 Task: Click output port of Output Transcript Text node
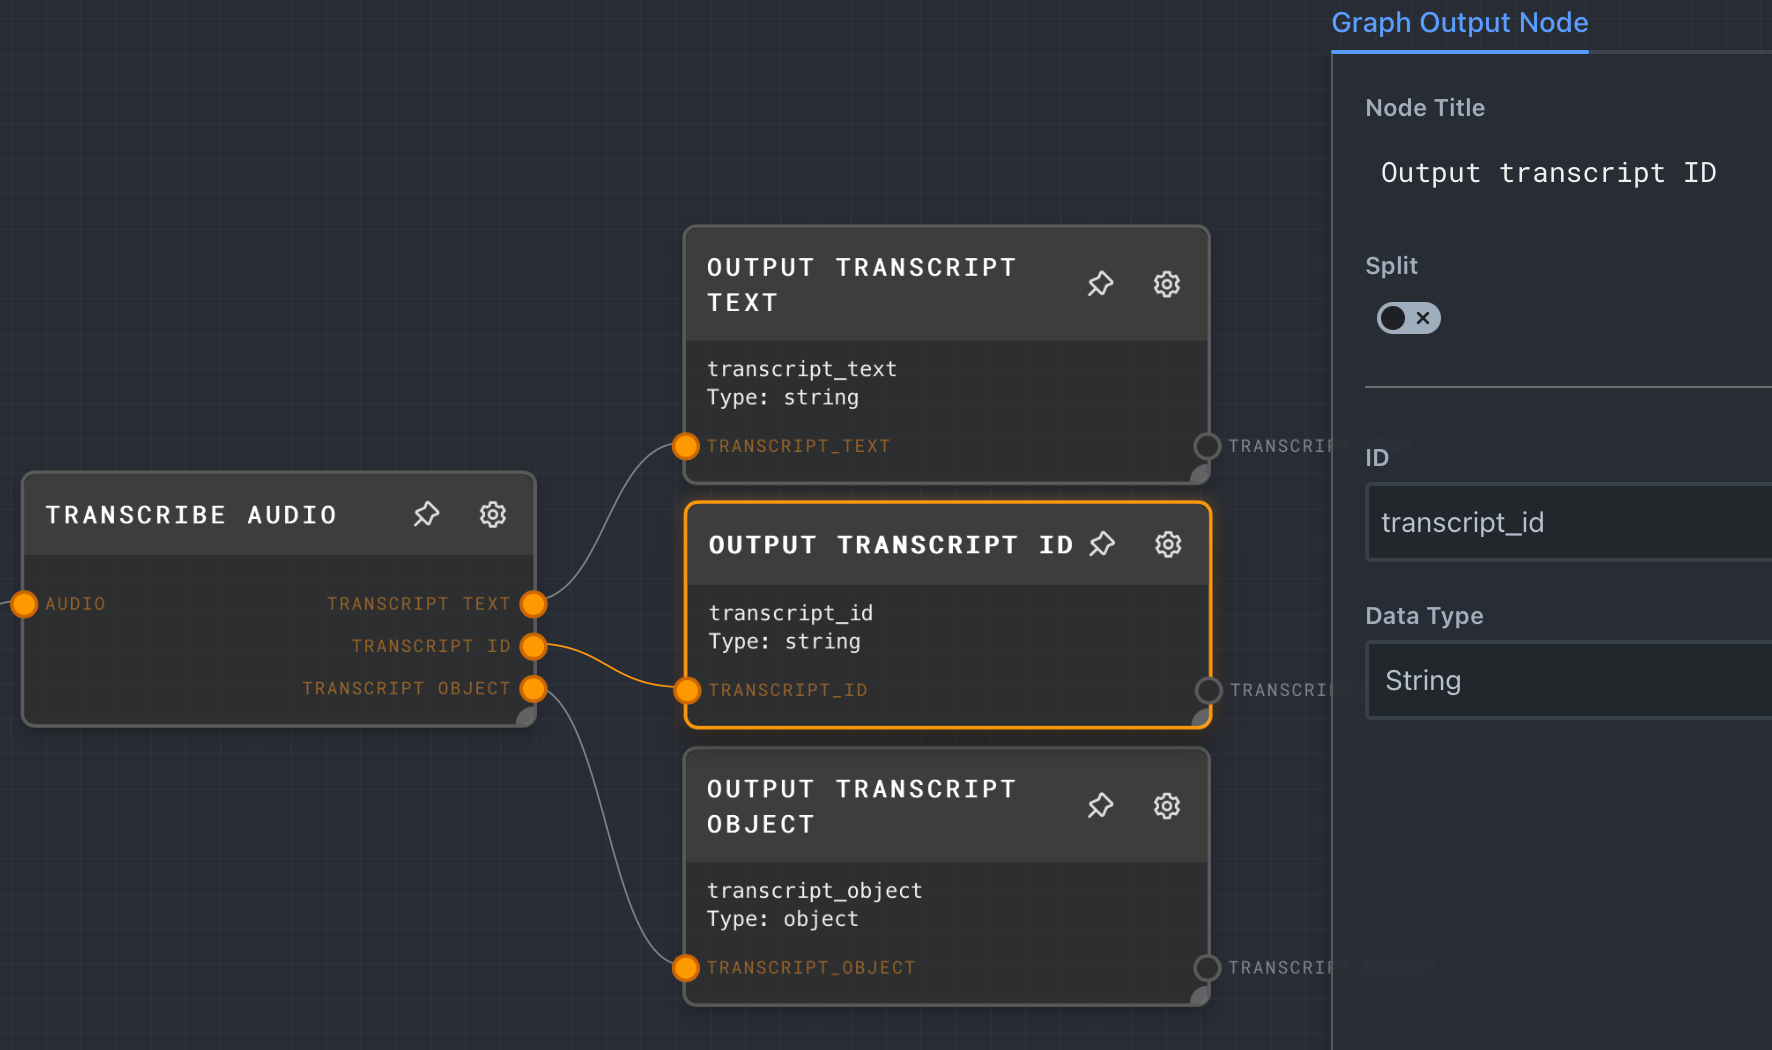pyautogui.click(x=1207, y=446)
